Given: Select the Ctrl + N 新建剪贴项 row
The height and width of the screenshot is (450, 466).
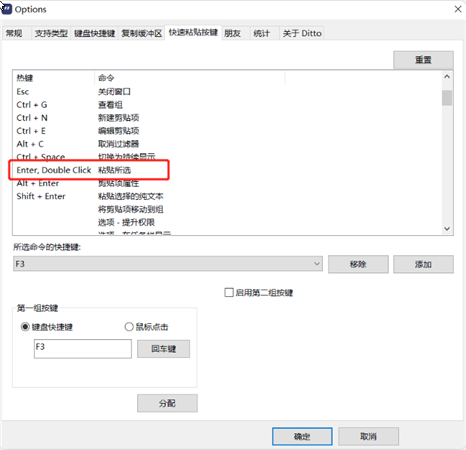Looking at the screenshot, I should (227, 118).
